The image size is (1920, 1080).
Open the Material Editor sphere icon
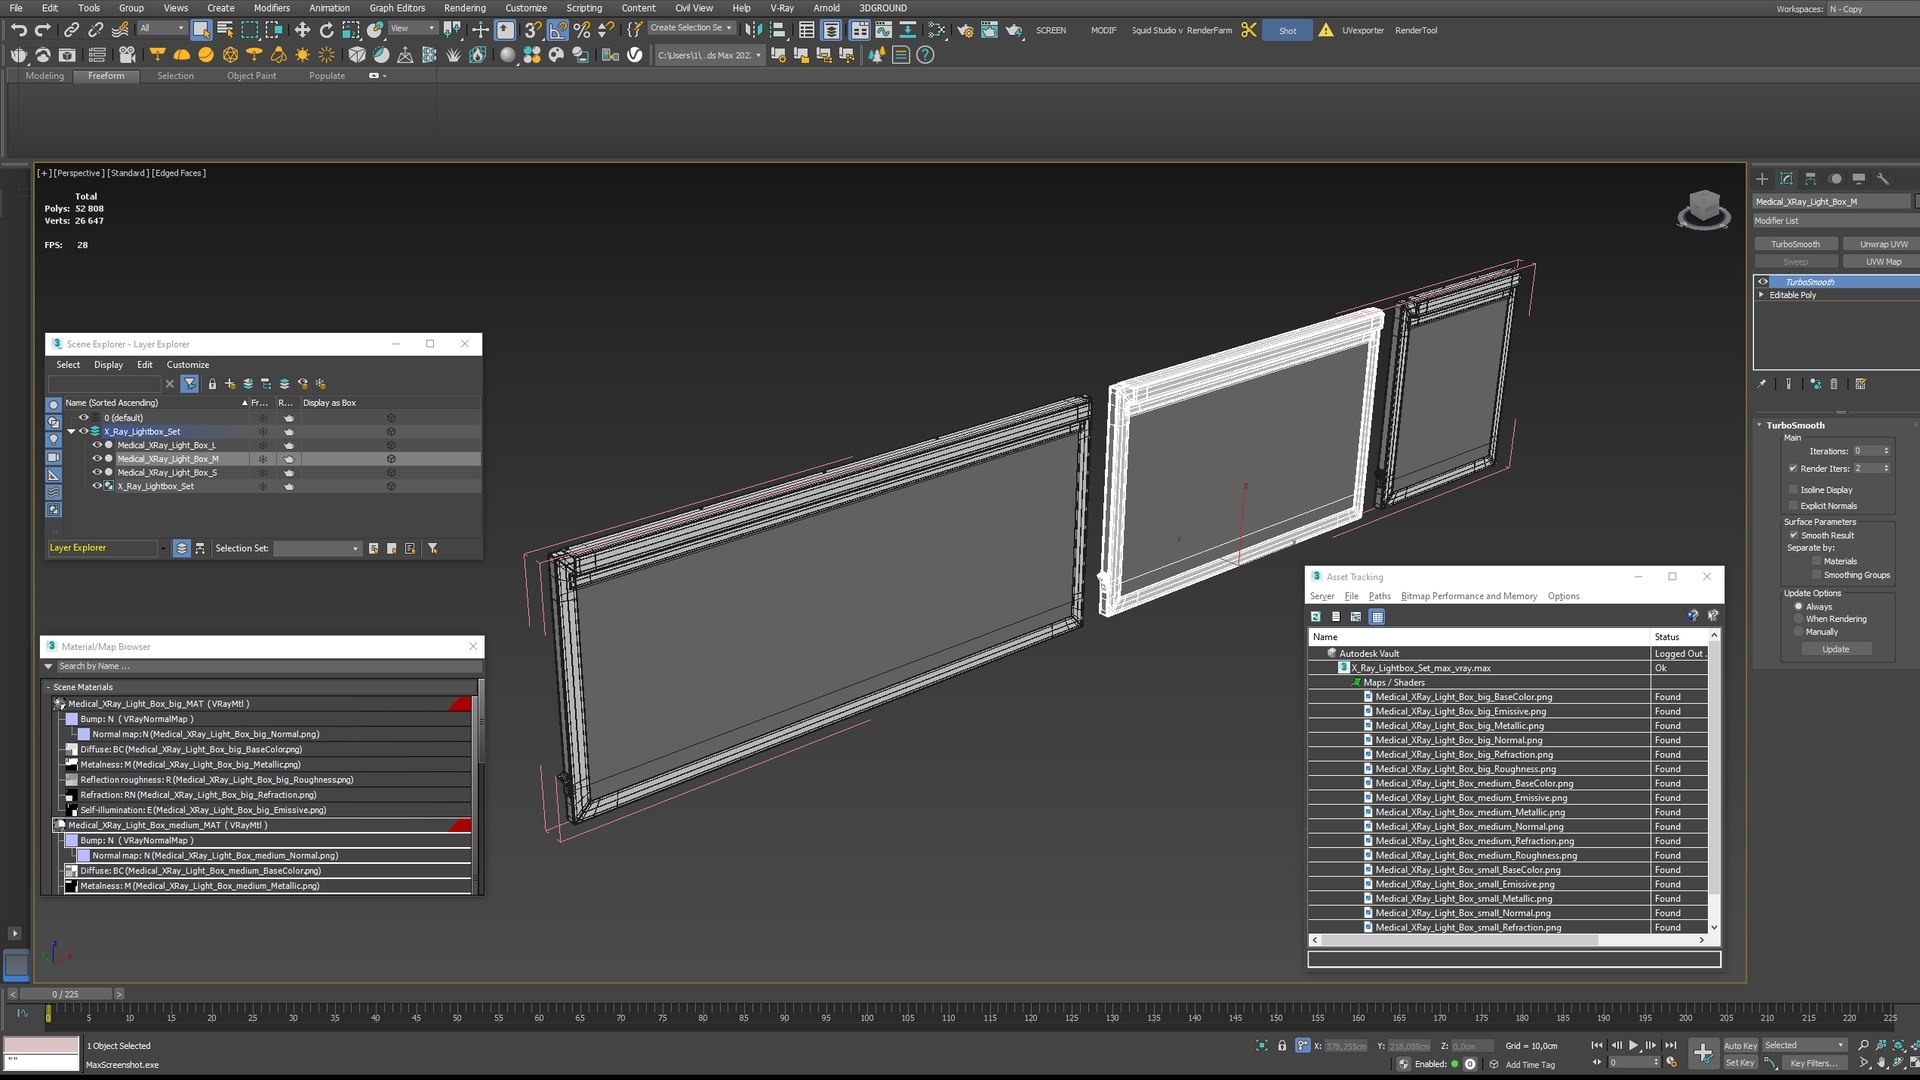click(x=508, y=55)
